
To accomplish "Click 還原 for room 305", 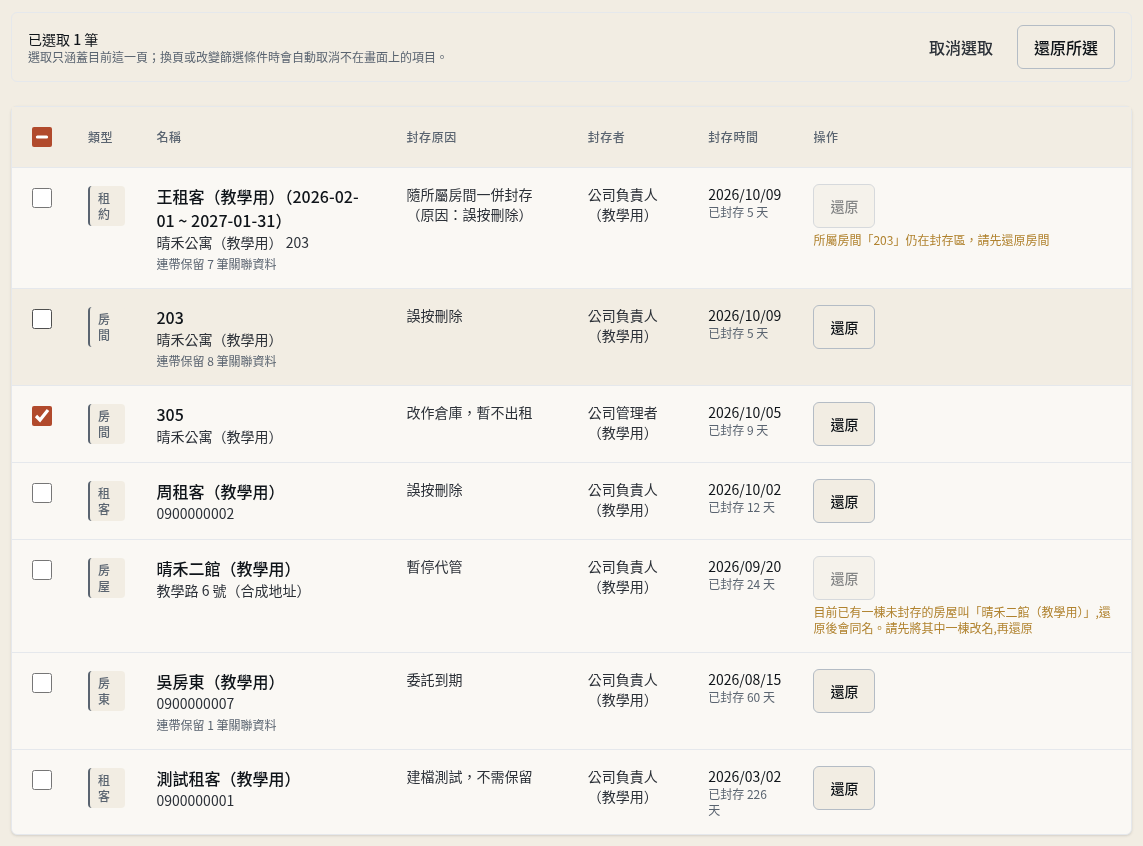I will point(843,424).
